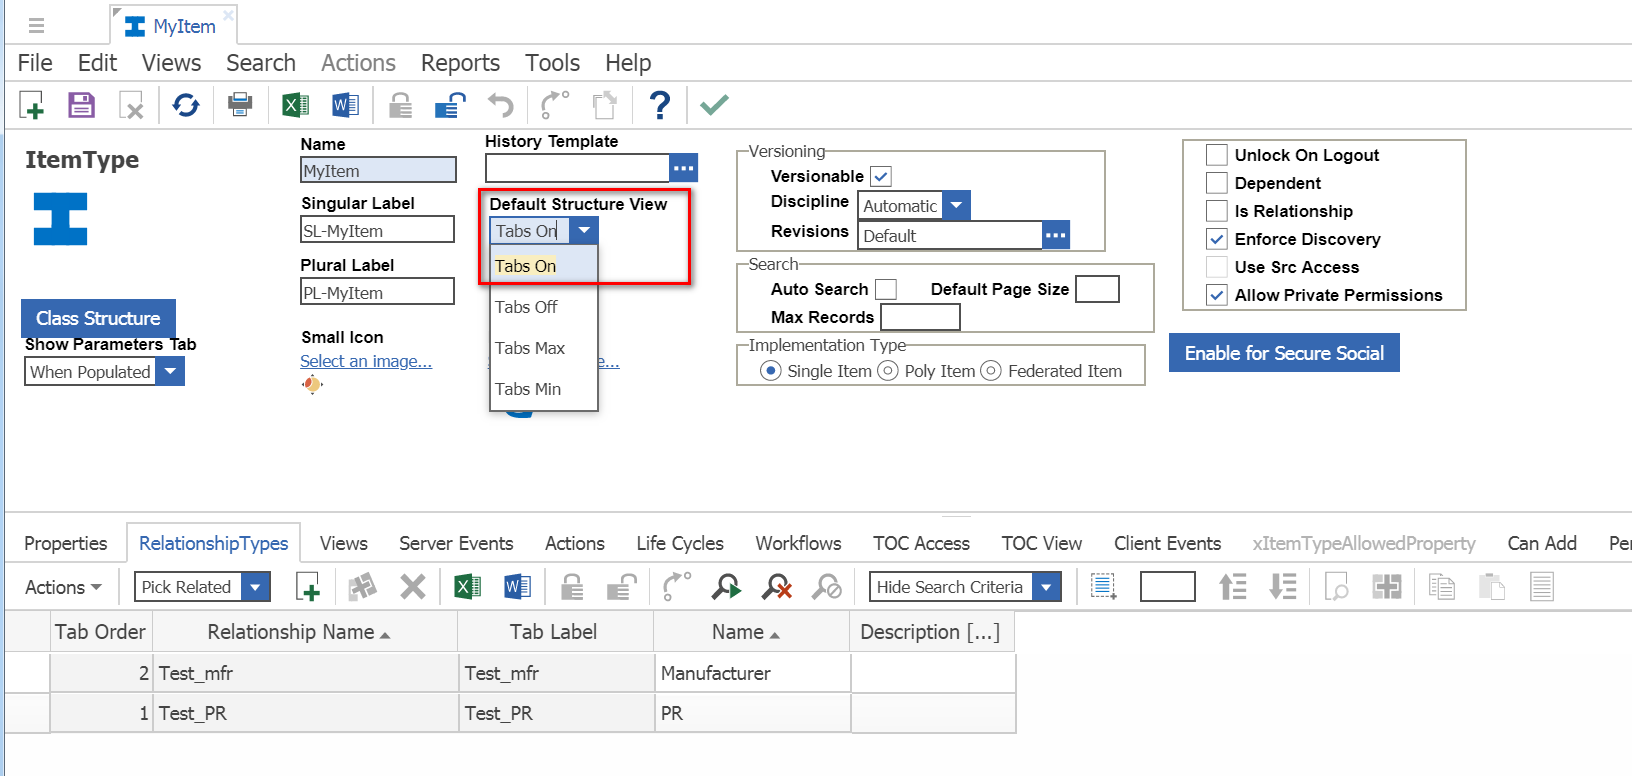This screenshot has width=1632, height=776.
Task: Click Select an image link for Small Icon
Action: click(366, 361)
